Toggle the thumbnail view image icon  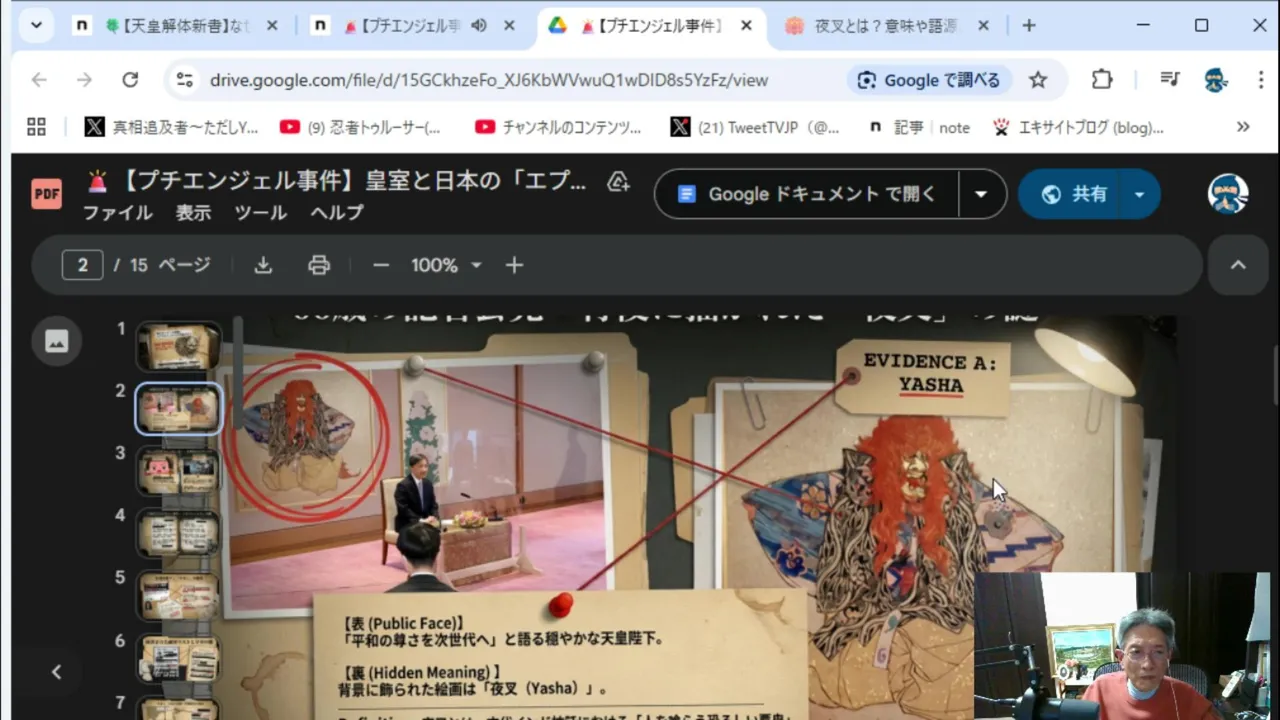tap(56, 341)
